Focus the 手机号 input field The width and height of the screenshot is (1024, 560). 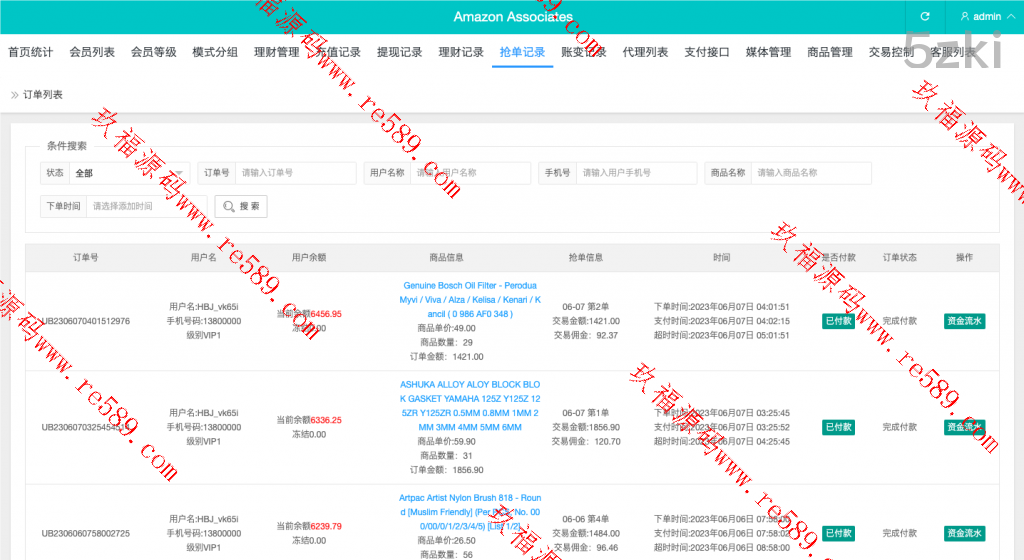click(636, 173)
